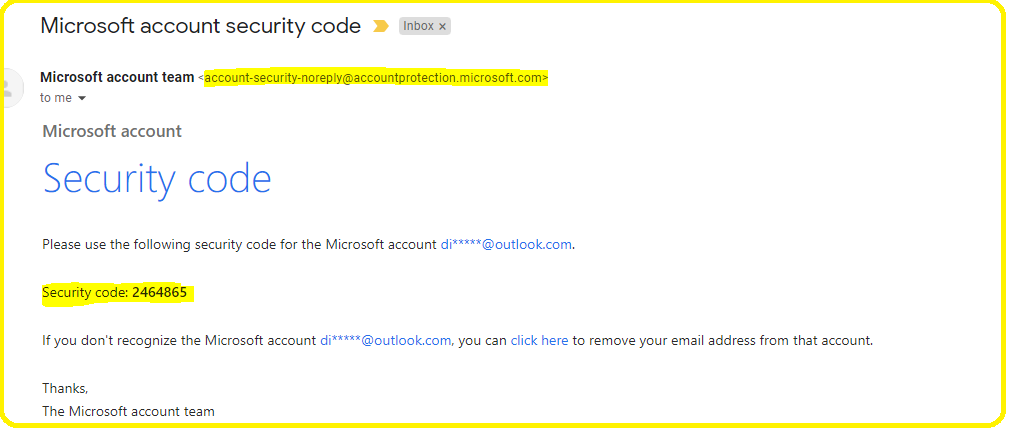Open the 'click here' removal link
The height and width of the screenshot is (432, 1009).
(x=539, y=341)
